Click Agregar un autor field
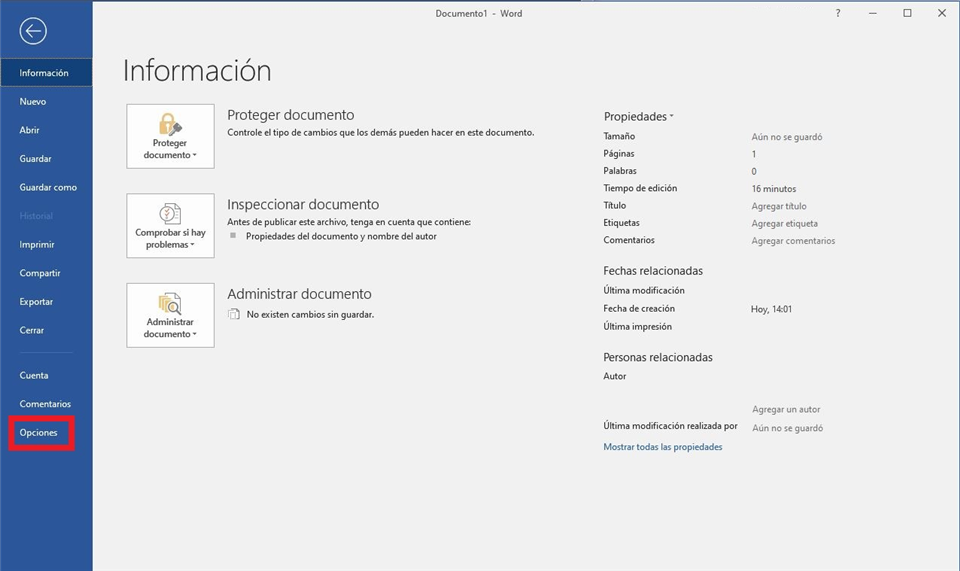 click(x=786, y=409)
